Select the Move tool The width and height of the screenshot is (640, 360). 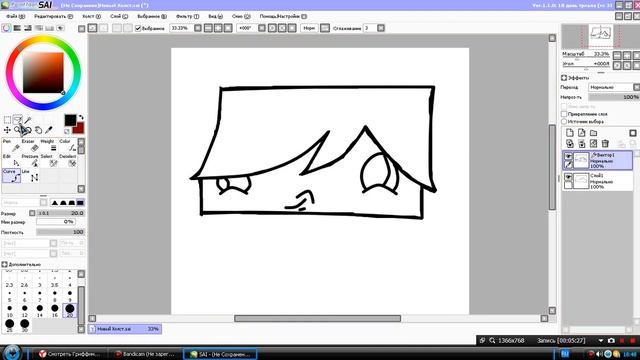(7, 130)
